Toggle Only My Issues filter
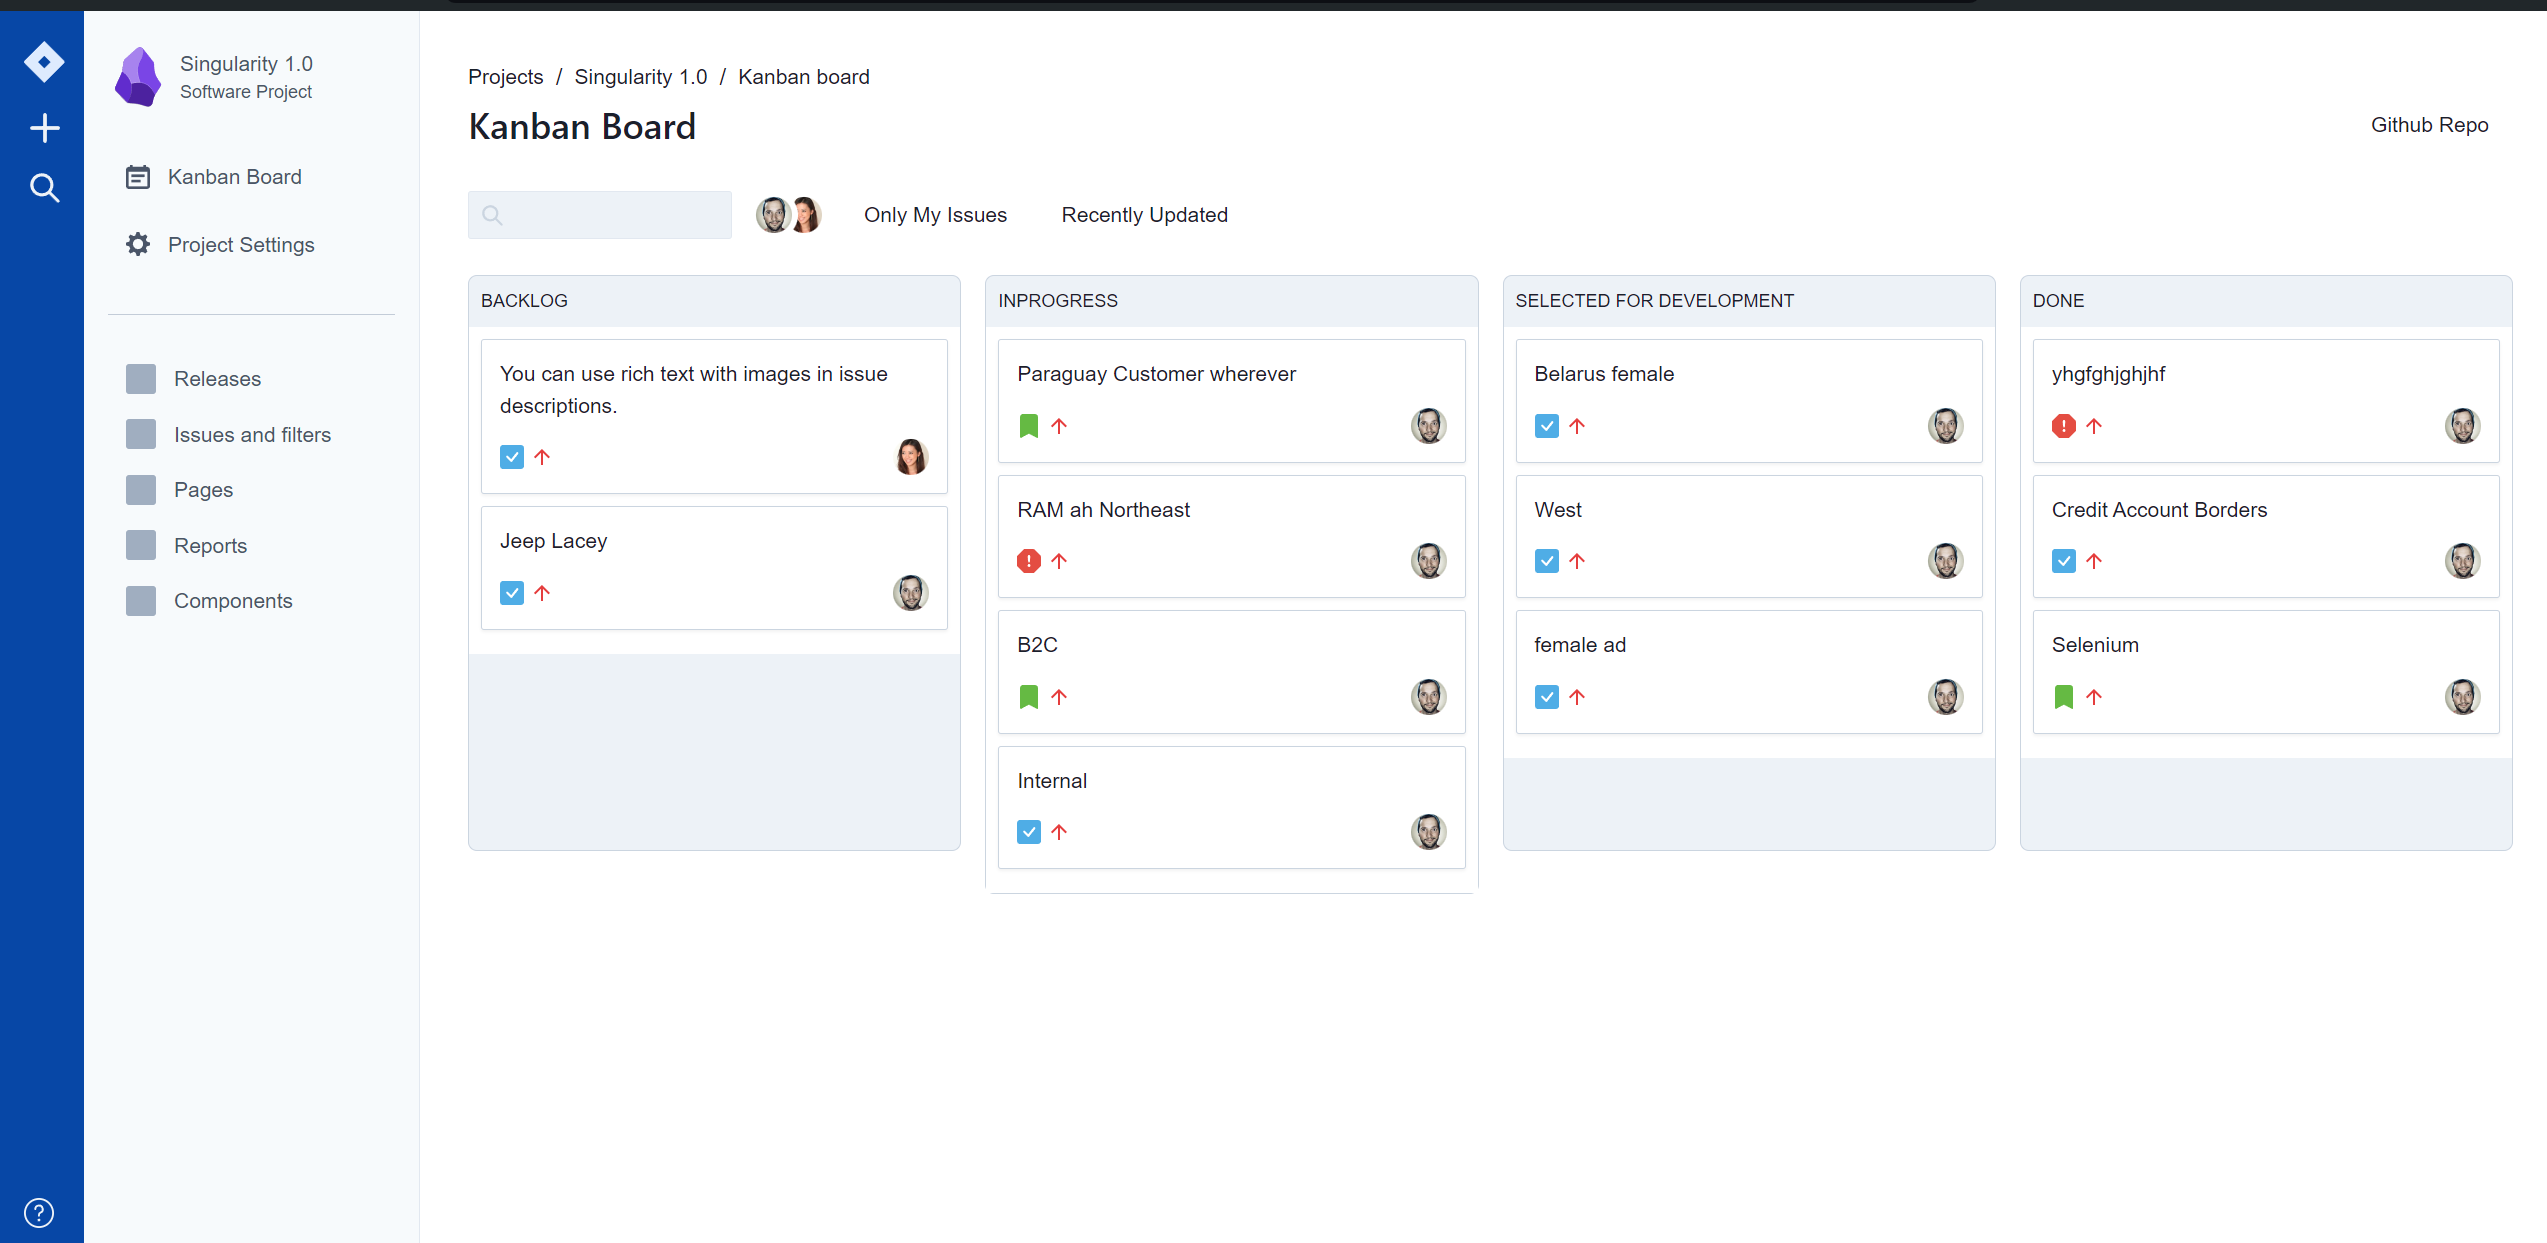This screenshot has height=1243, width=2547. point(935,215)
